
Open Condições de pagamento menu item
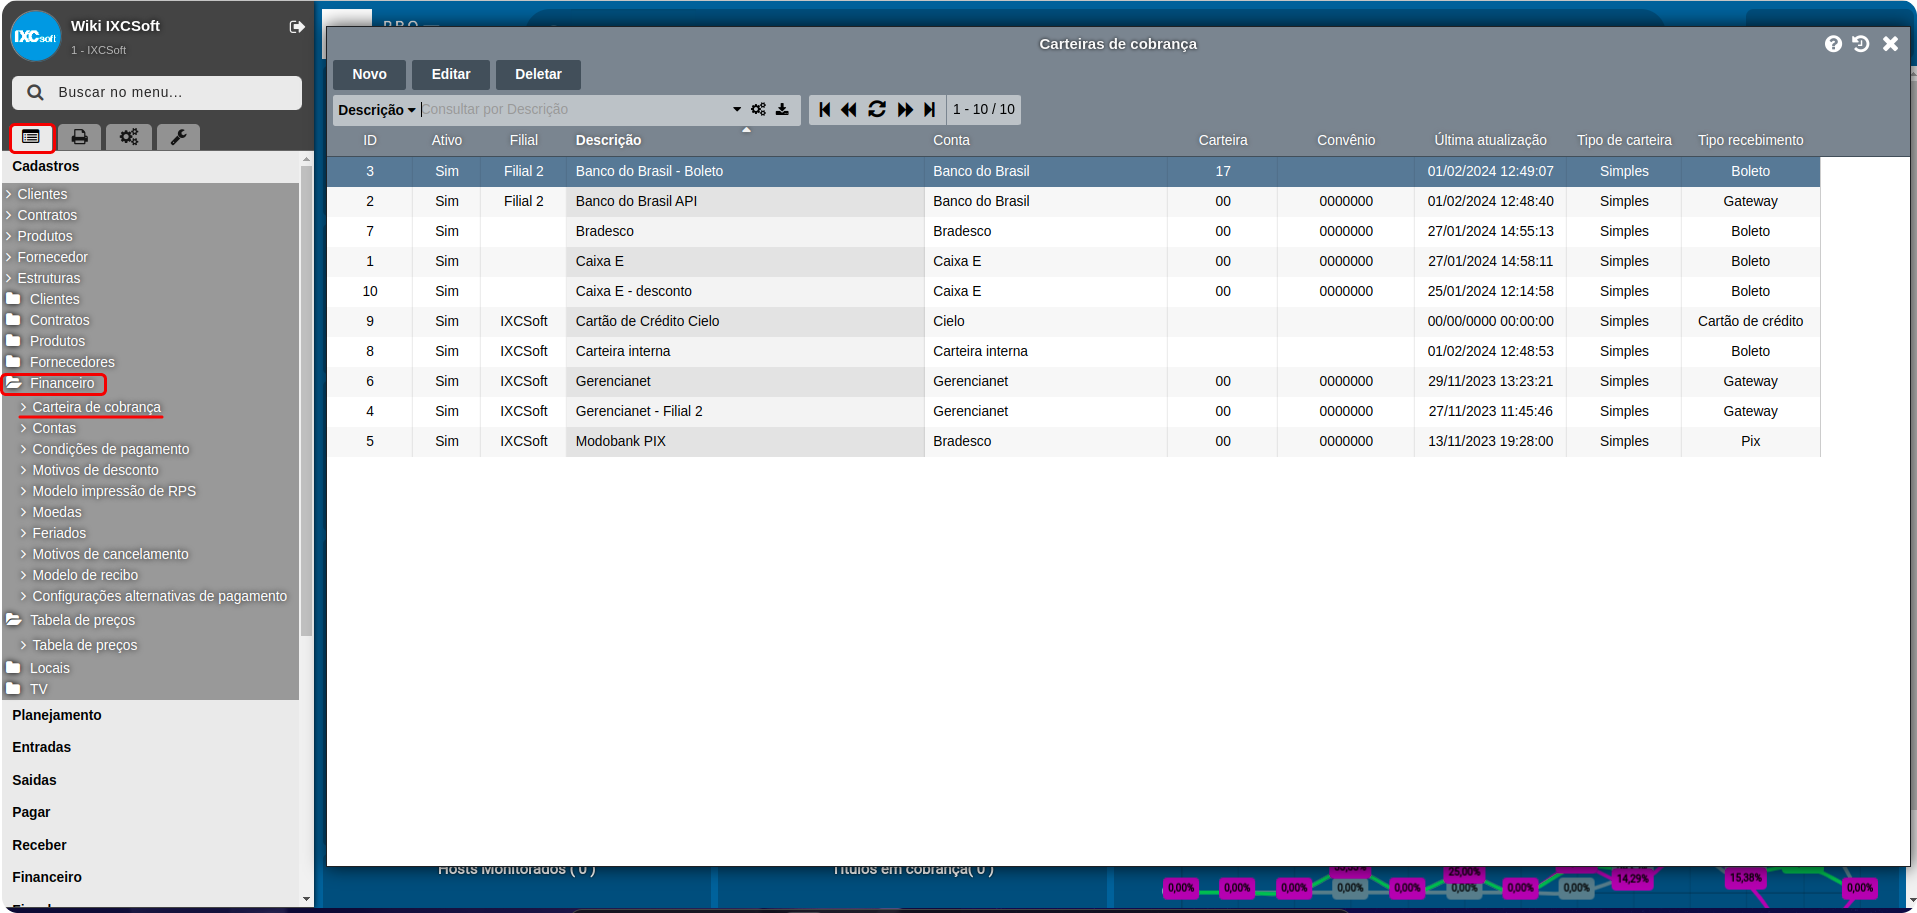point(110,449)
